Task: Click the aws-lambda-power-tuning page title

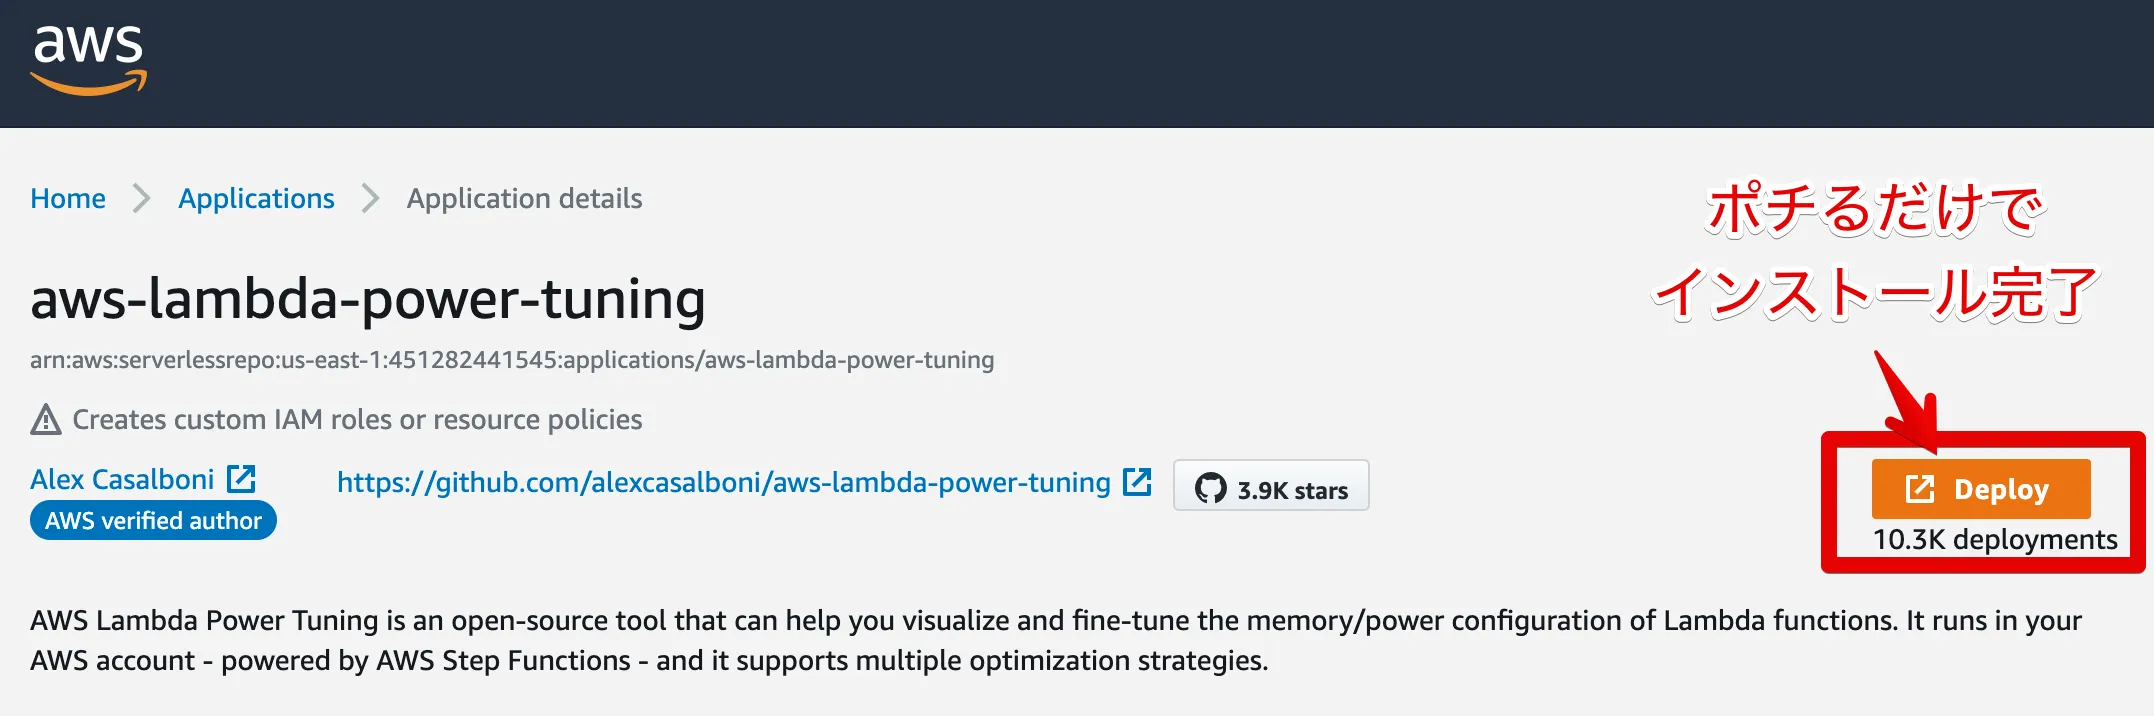Action: (368, 299)
